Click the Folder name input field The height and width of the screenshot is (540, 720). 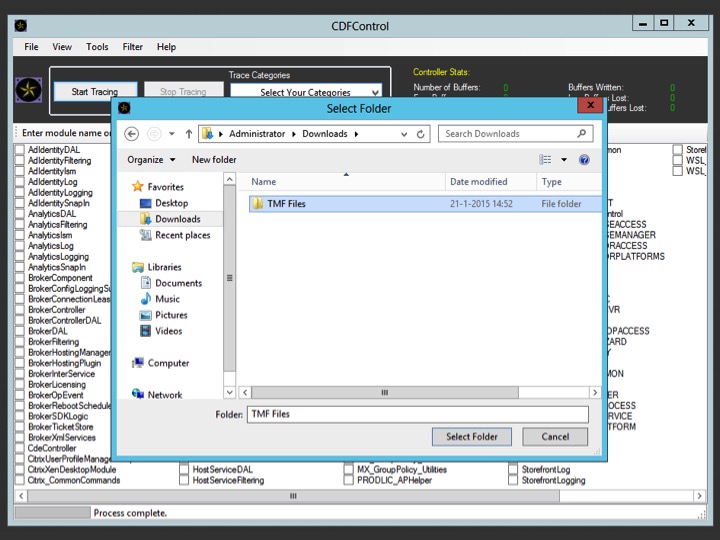click(x=418, y=414)
